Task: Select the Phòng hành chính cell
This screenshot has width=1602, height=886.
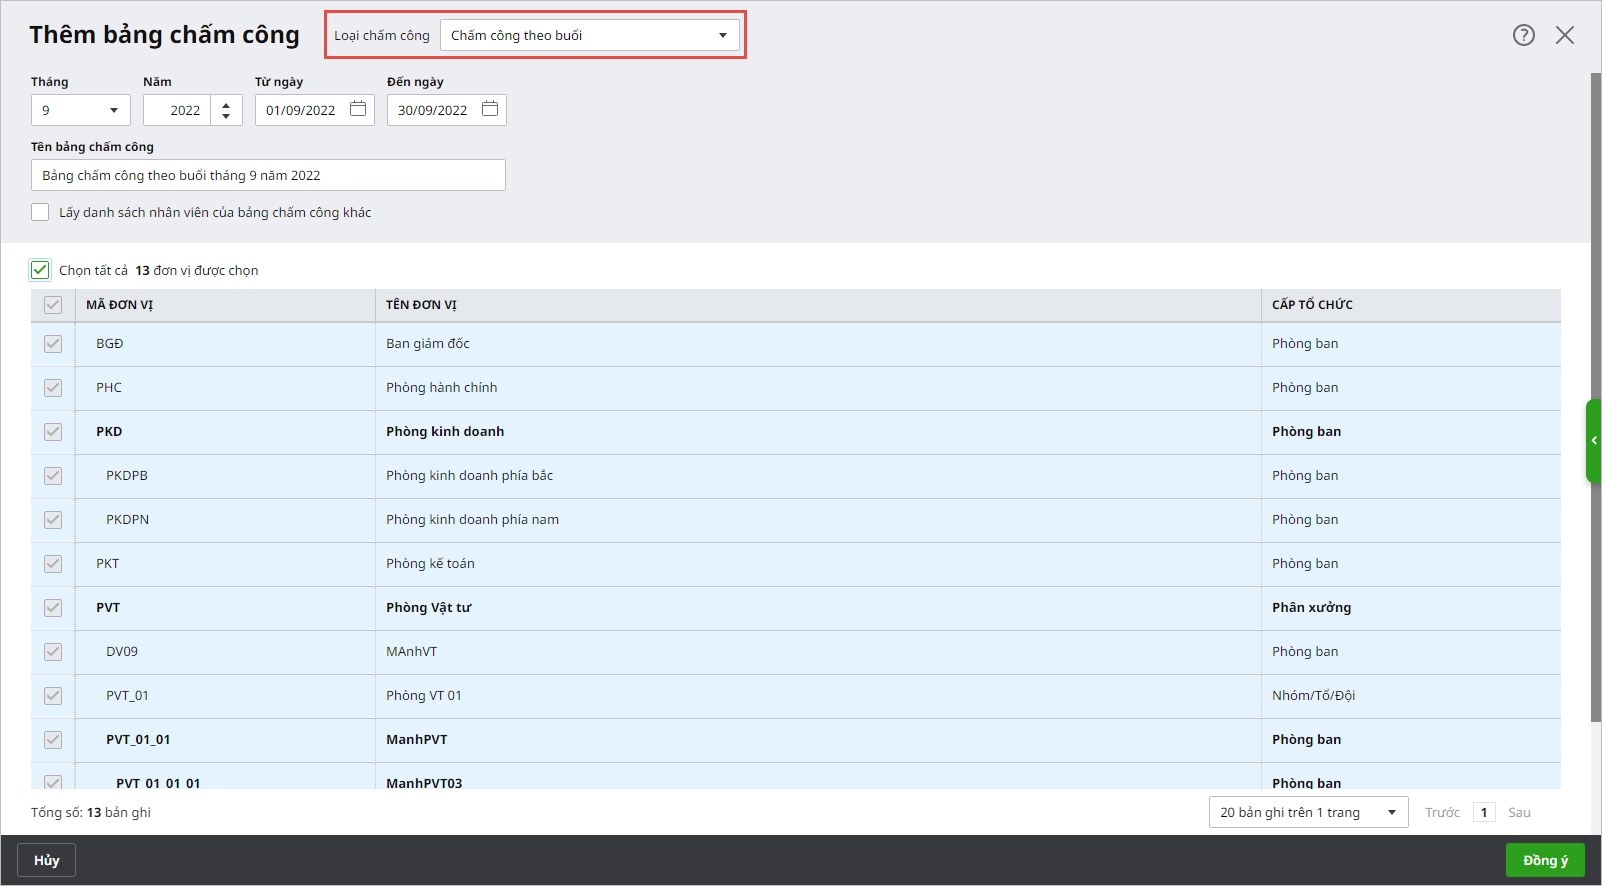Action: pos(818,388)
